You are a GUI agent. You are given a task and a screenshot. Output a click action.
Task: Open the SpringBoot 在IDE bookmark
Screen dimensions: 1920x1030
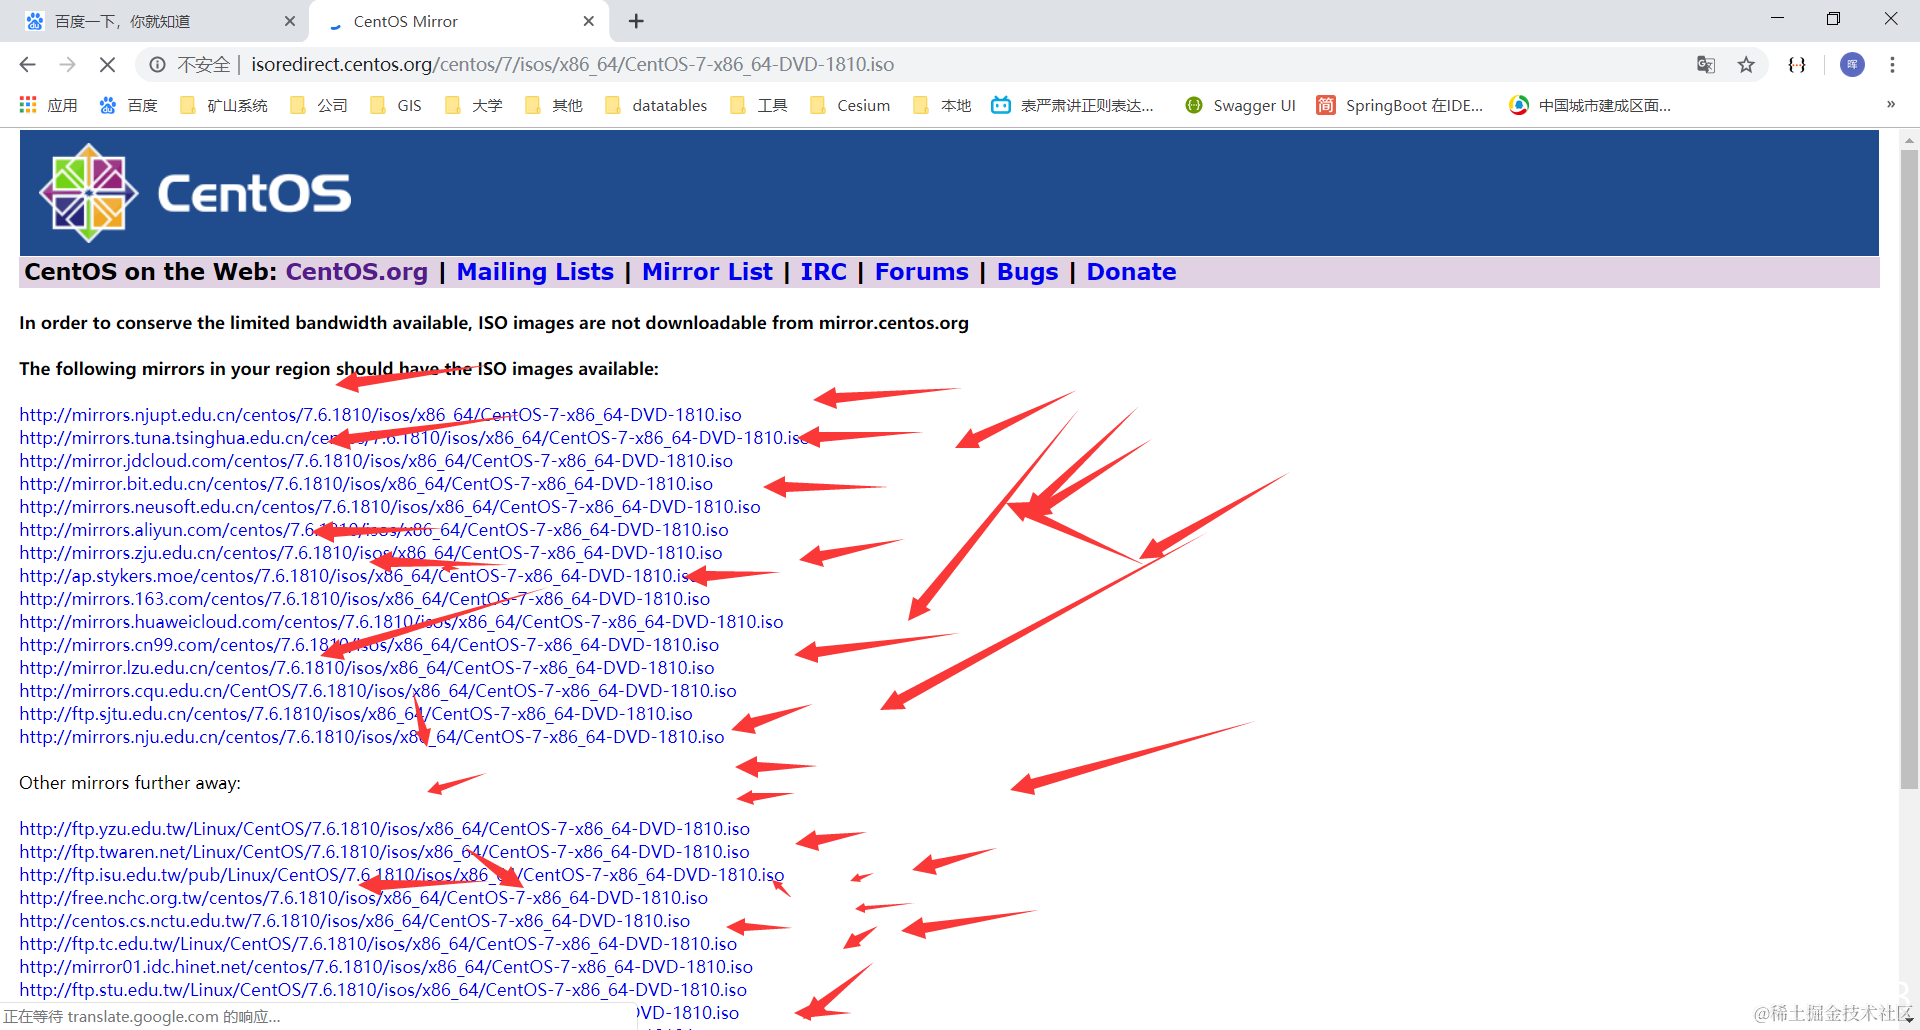(x=1400, y=105)
